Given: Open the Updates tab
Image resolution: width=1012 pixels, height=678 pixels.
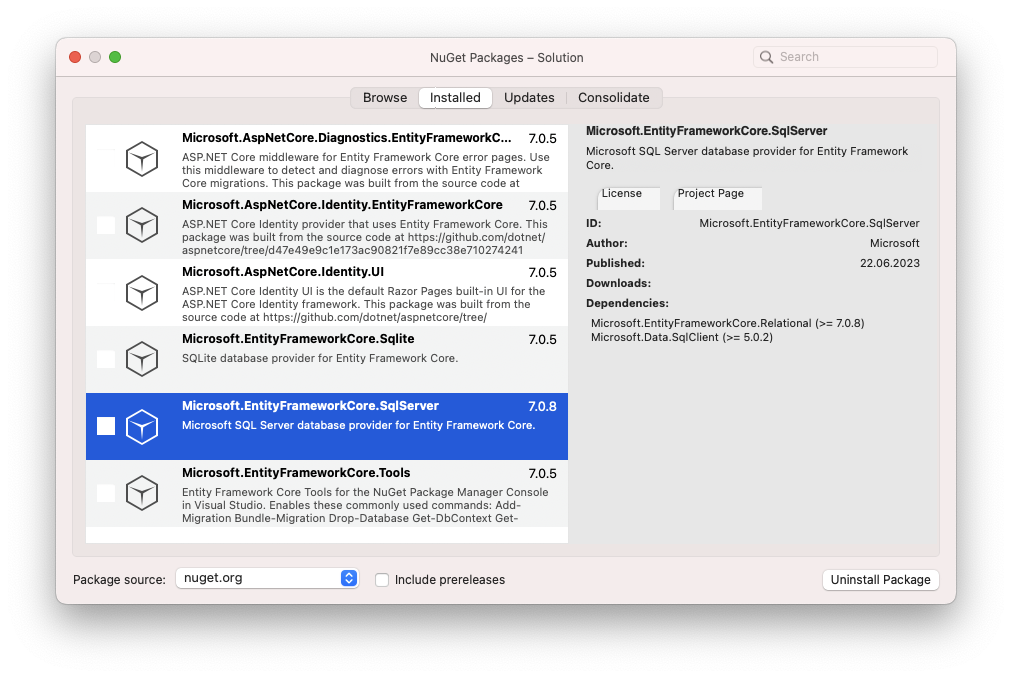Looking at the screenshot, I should [529, 98].
